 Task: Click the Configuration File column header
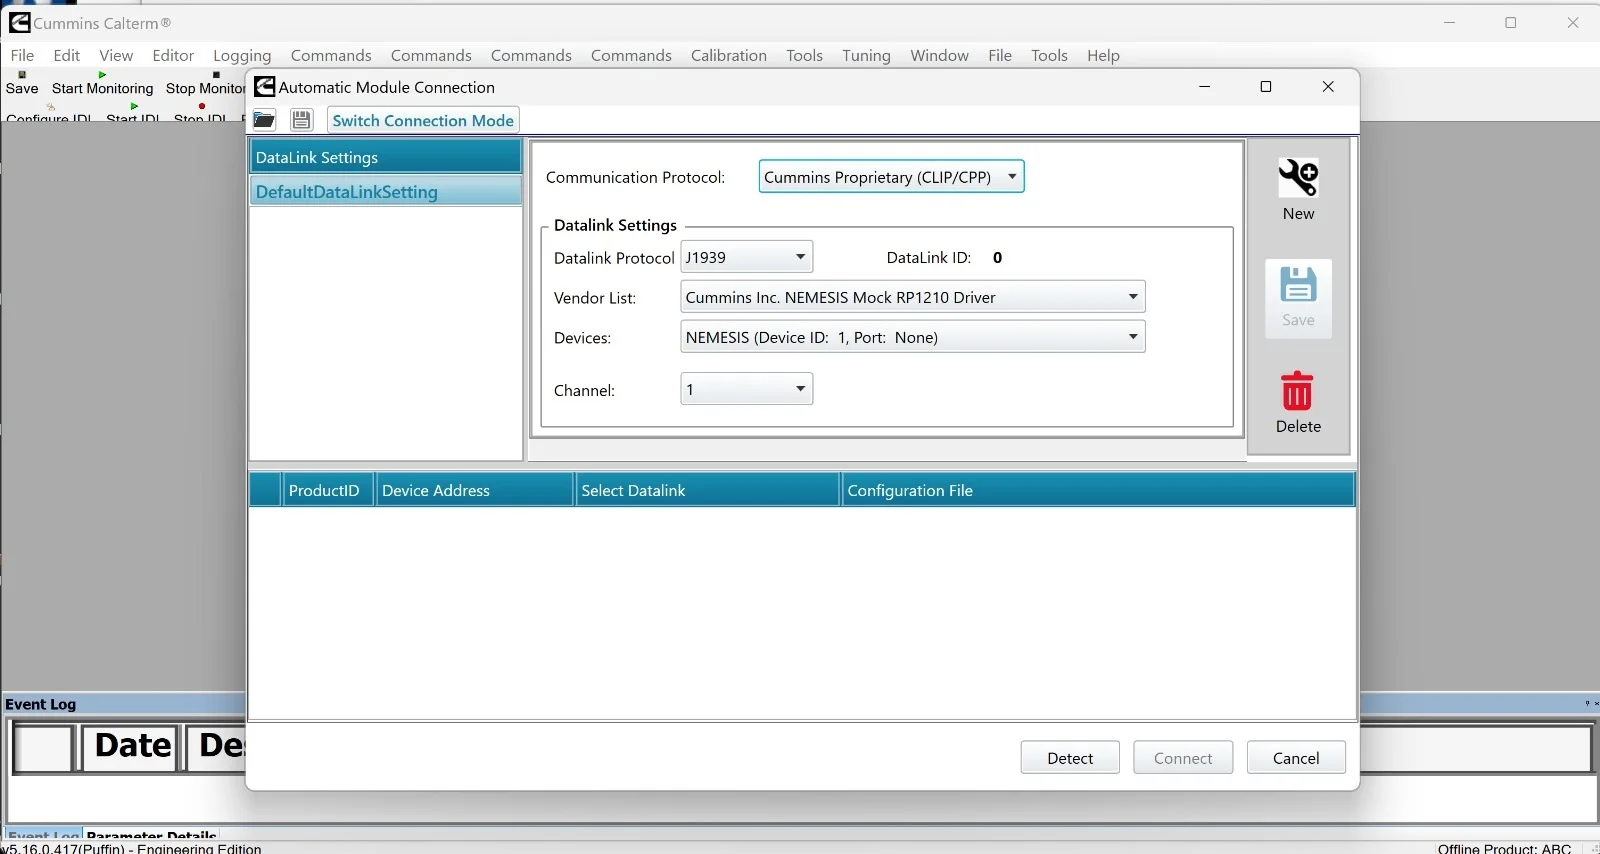pos(1098,490)
